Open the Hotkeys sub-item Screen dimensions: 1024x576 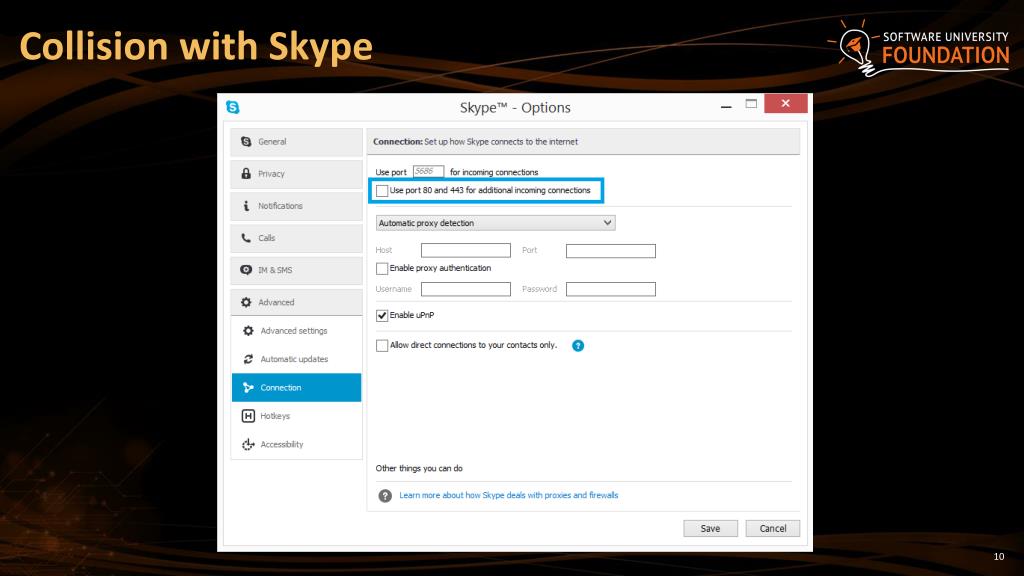[296, 416]
